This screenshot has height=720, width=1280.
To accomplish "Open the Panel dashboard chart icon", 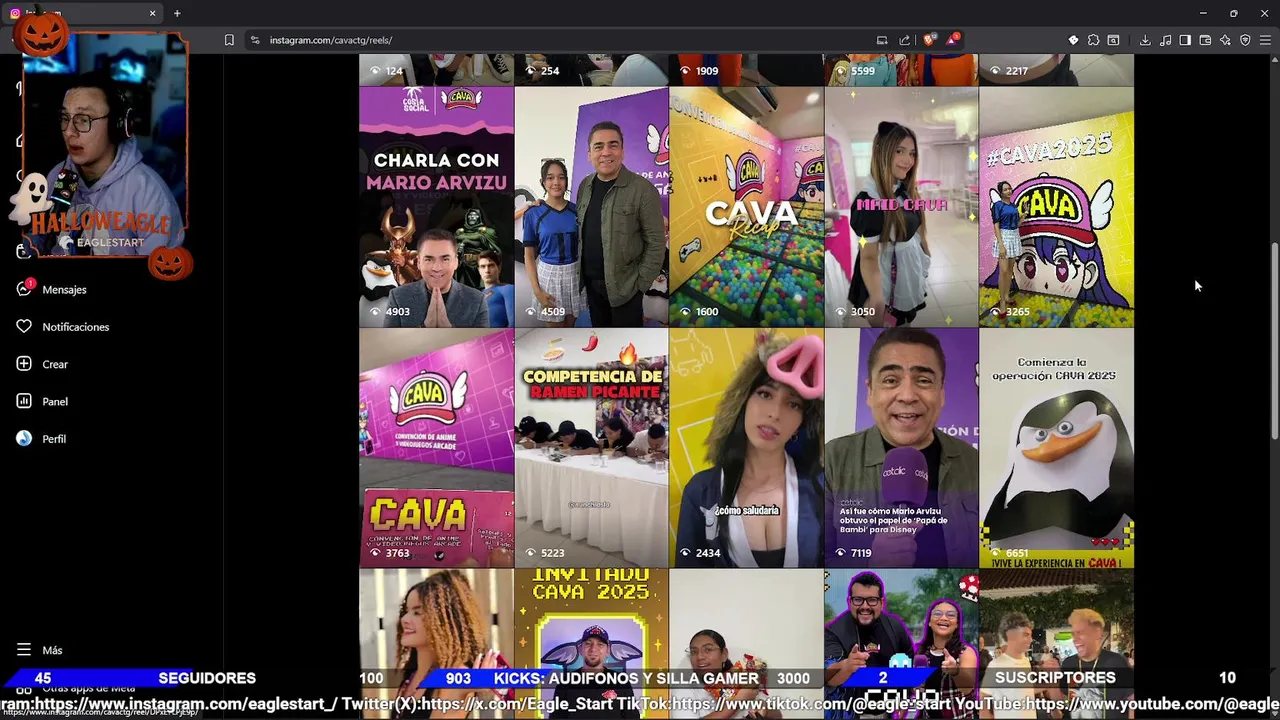I will (x=24, y=401).
